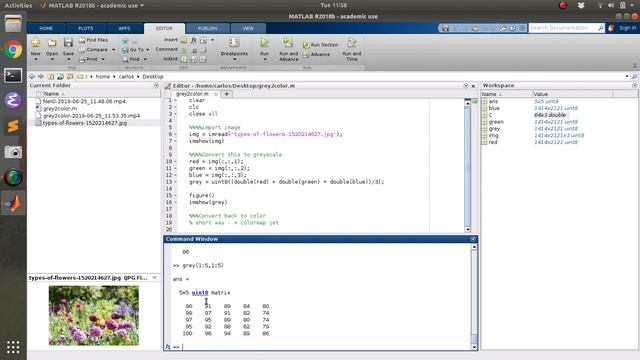The width and height of the screenshot is (640, 360).
Task: Click the help question mark icon
Action: [513, 28]
